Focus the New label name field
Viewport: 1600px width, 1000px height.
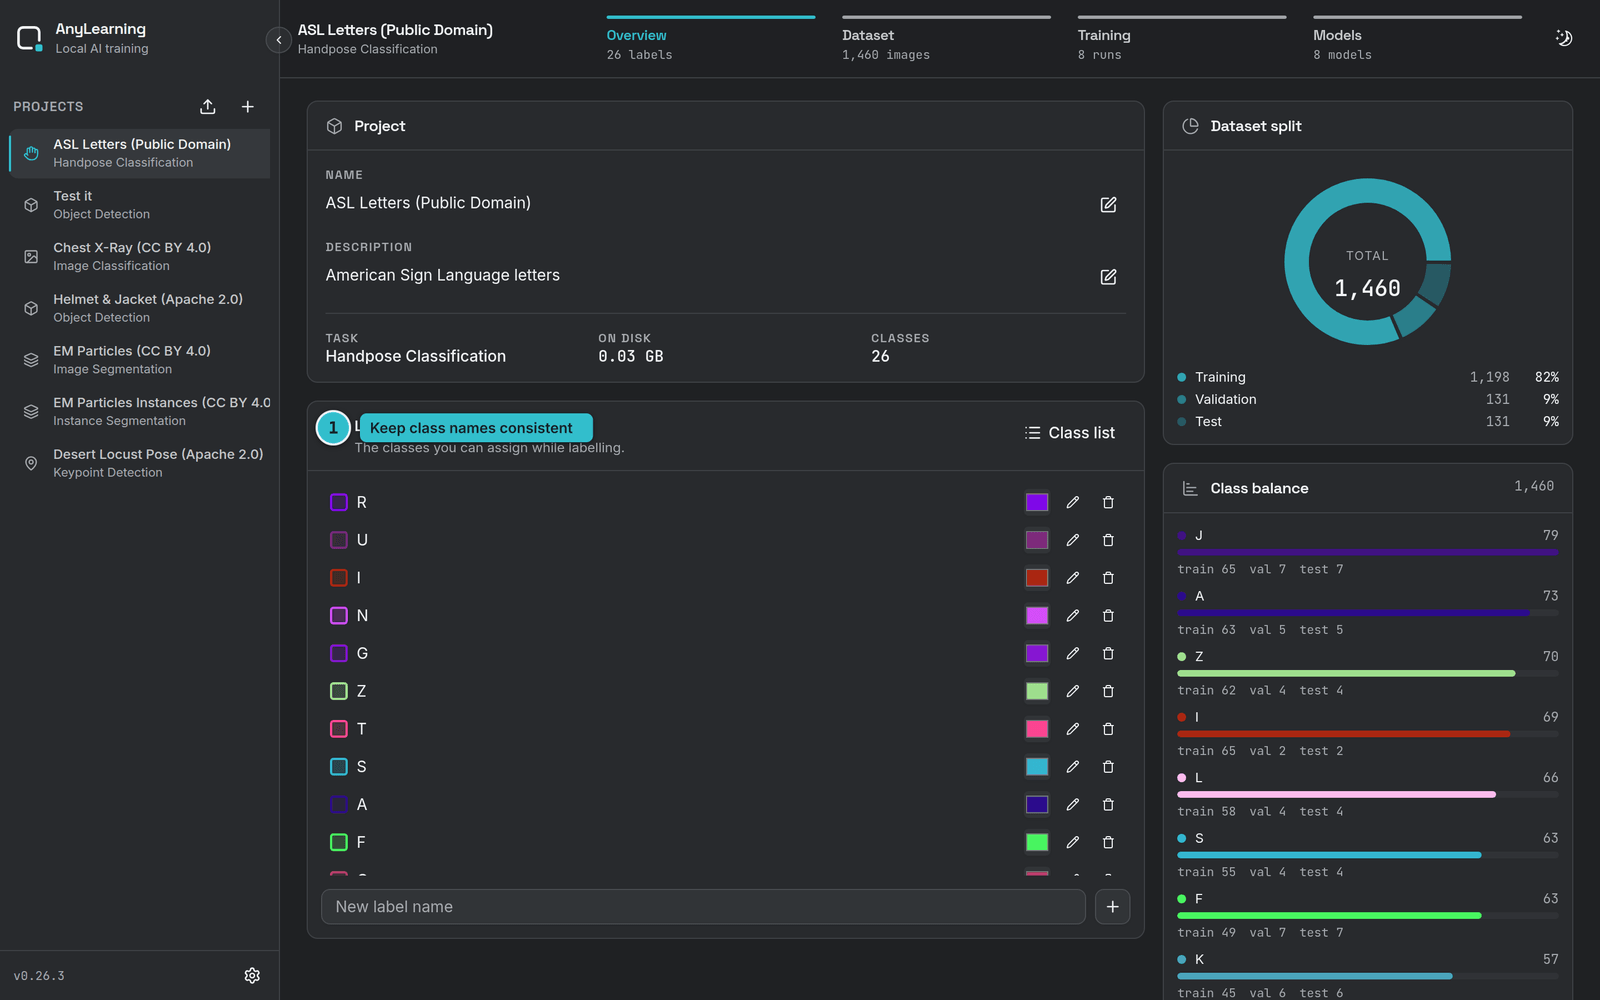tap(703, 907)
